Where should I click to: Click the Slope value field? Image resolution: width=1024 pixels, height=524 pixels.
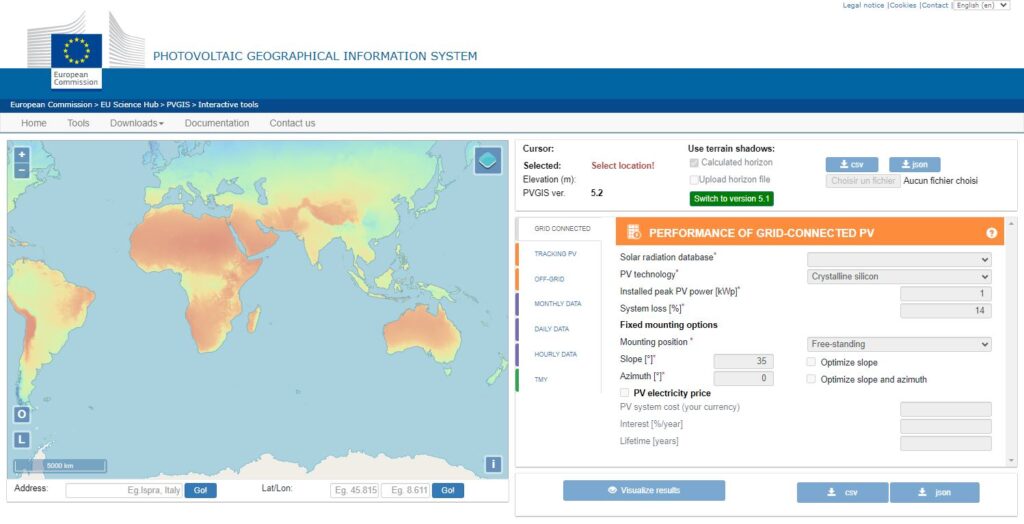click(744, 361)
